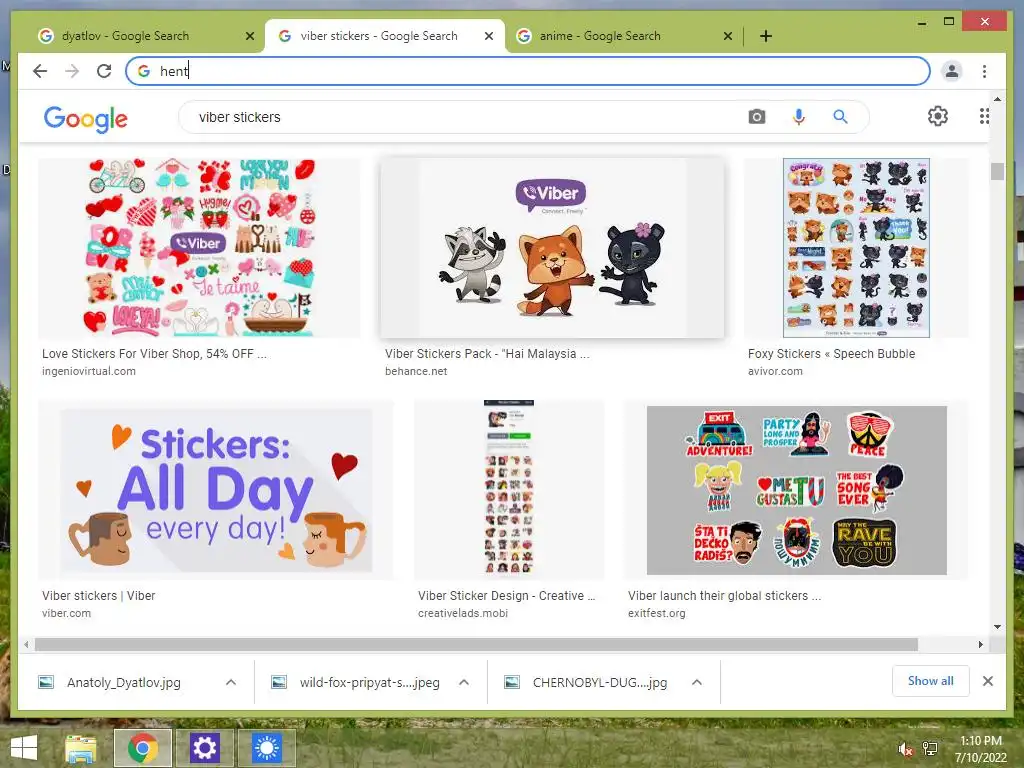The image size is (1024, 768).
Task: Expand options for CHERNOBYL-DUG download
Action: [697, 682]
